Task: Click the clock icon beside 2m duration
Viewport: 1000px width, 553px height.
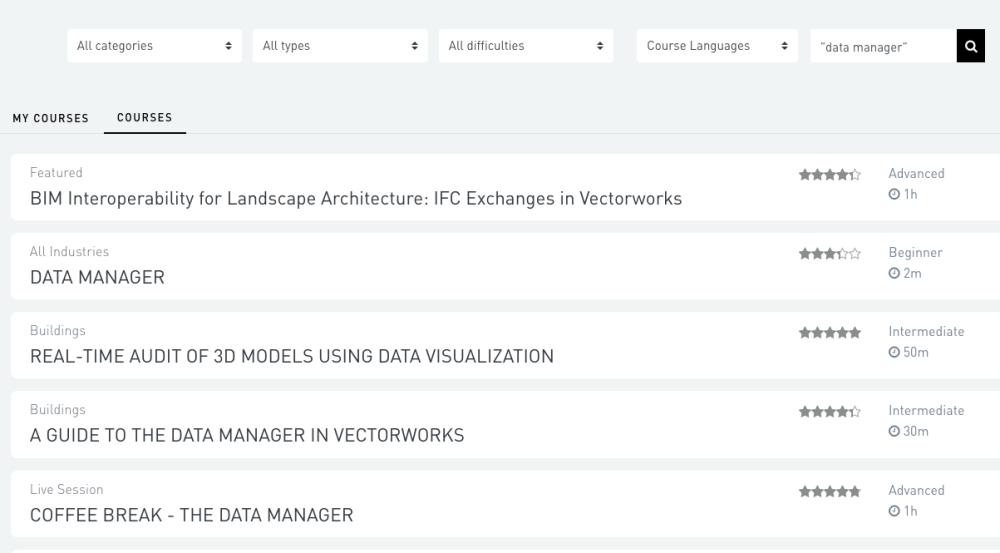Action: coord(894,274)
